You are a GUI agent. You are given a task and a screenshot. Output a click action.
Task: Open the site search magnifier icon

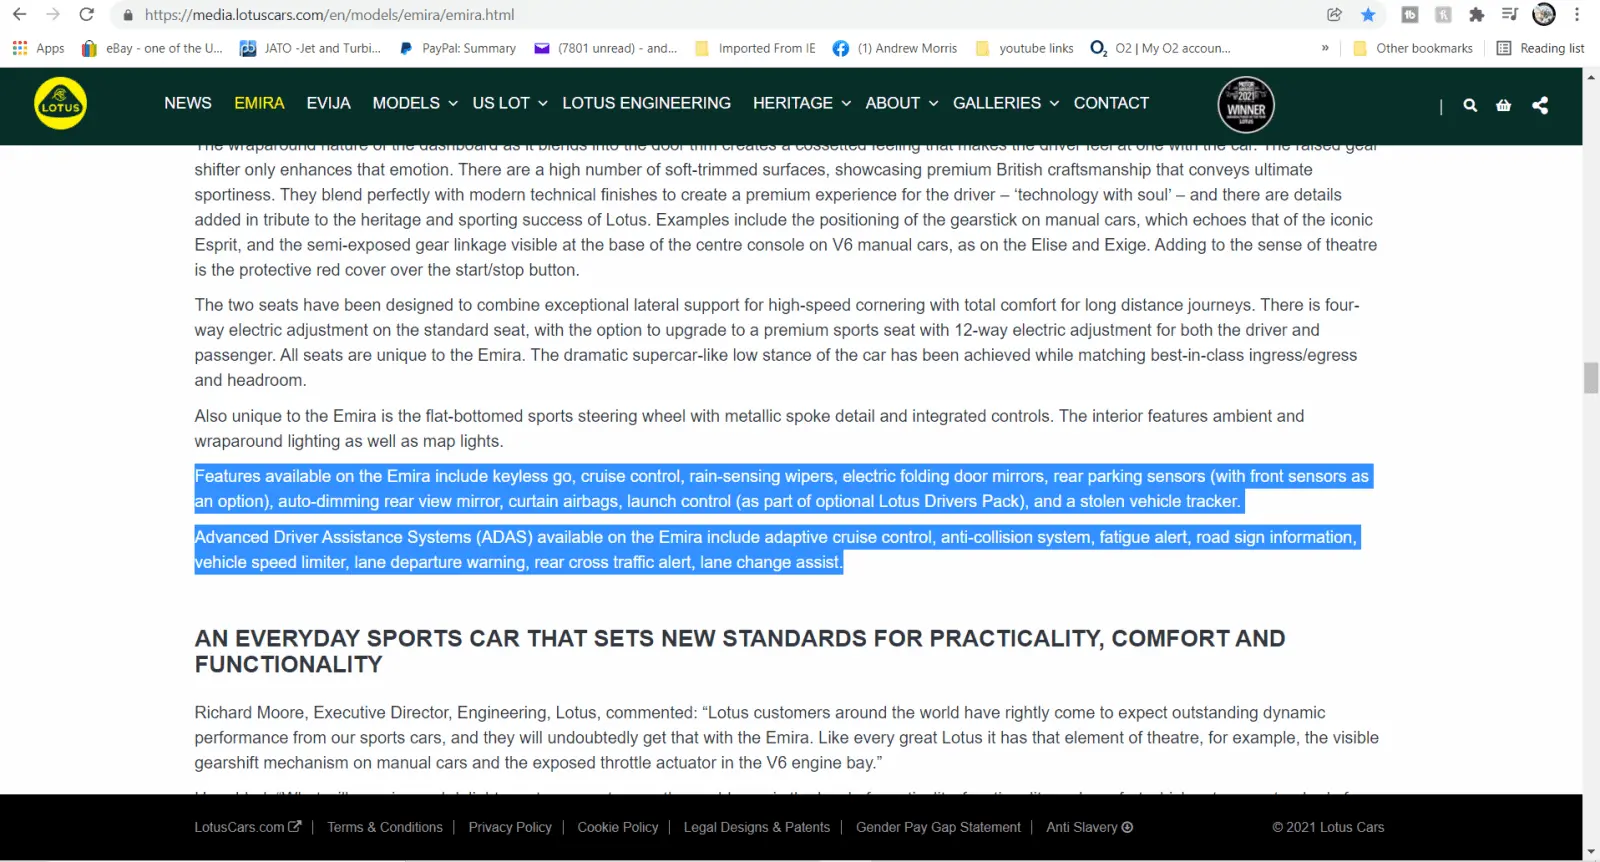(x=1470, y=105)
